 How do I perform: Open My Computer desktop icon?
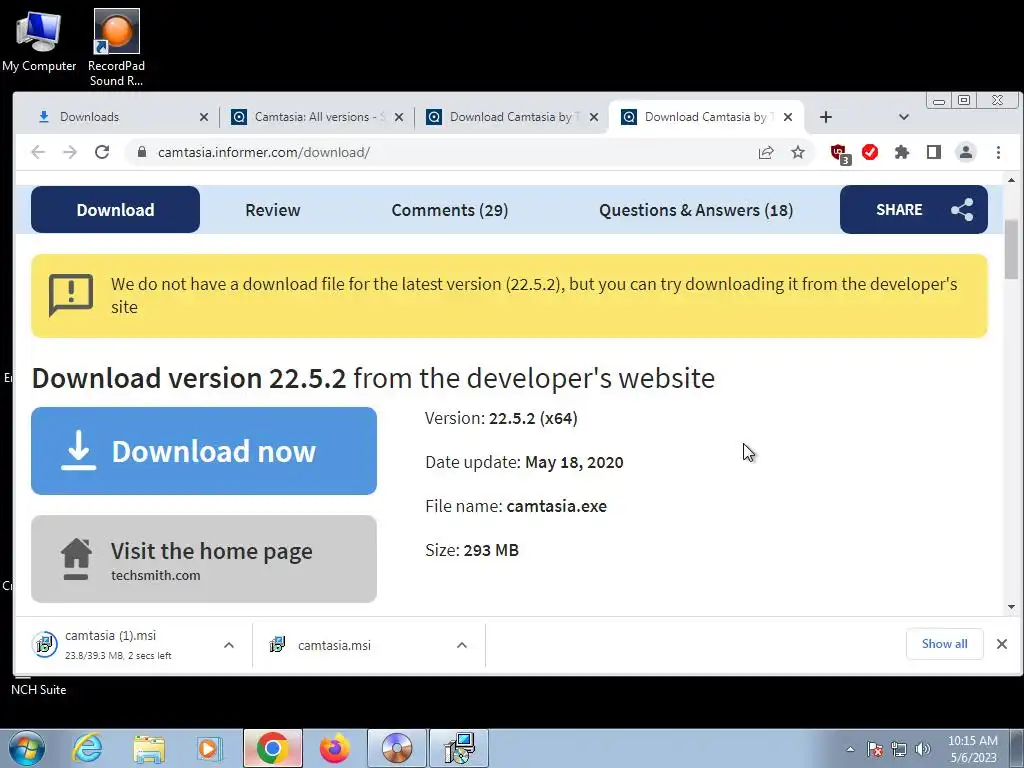point(39,40)
